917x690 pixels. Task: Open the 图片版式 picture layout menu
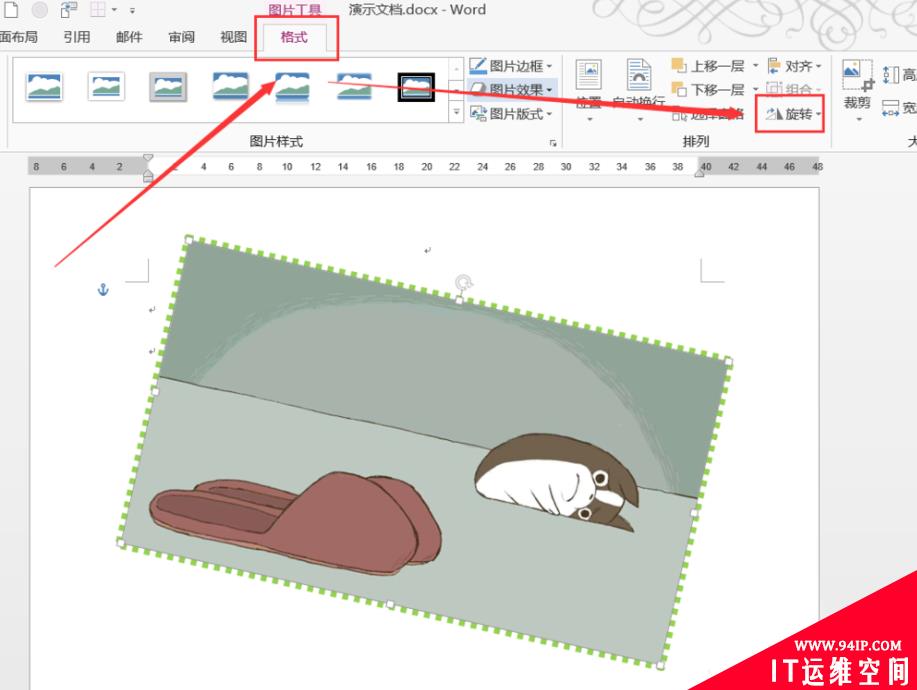point(511,113)
